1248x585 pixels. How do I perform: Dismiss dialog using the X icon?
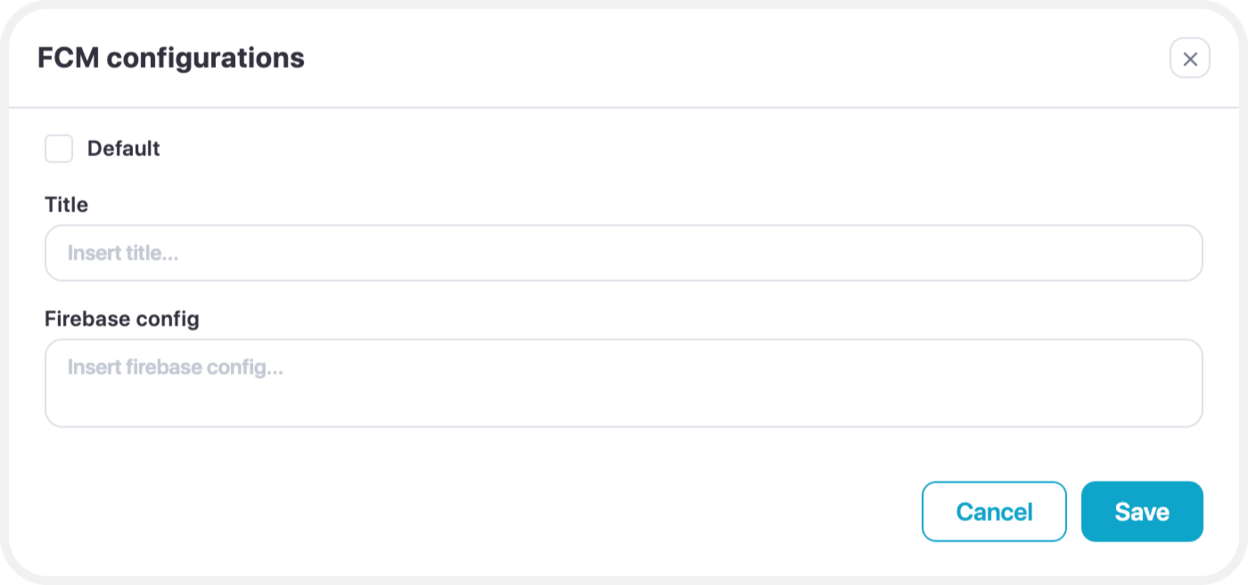click(1189, 59)
